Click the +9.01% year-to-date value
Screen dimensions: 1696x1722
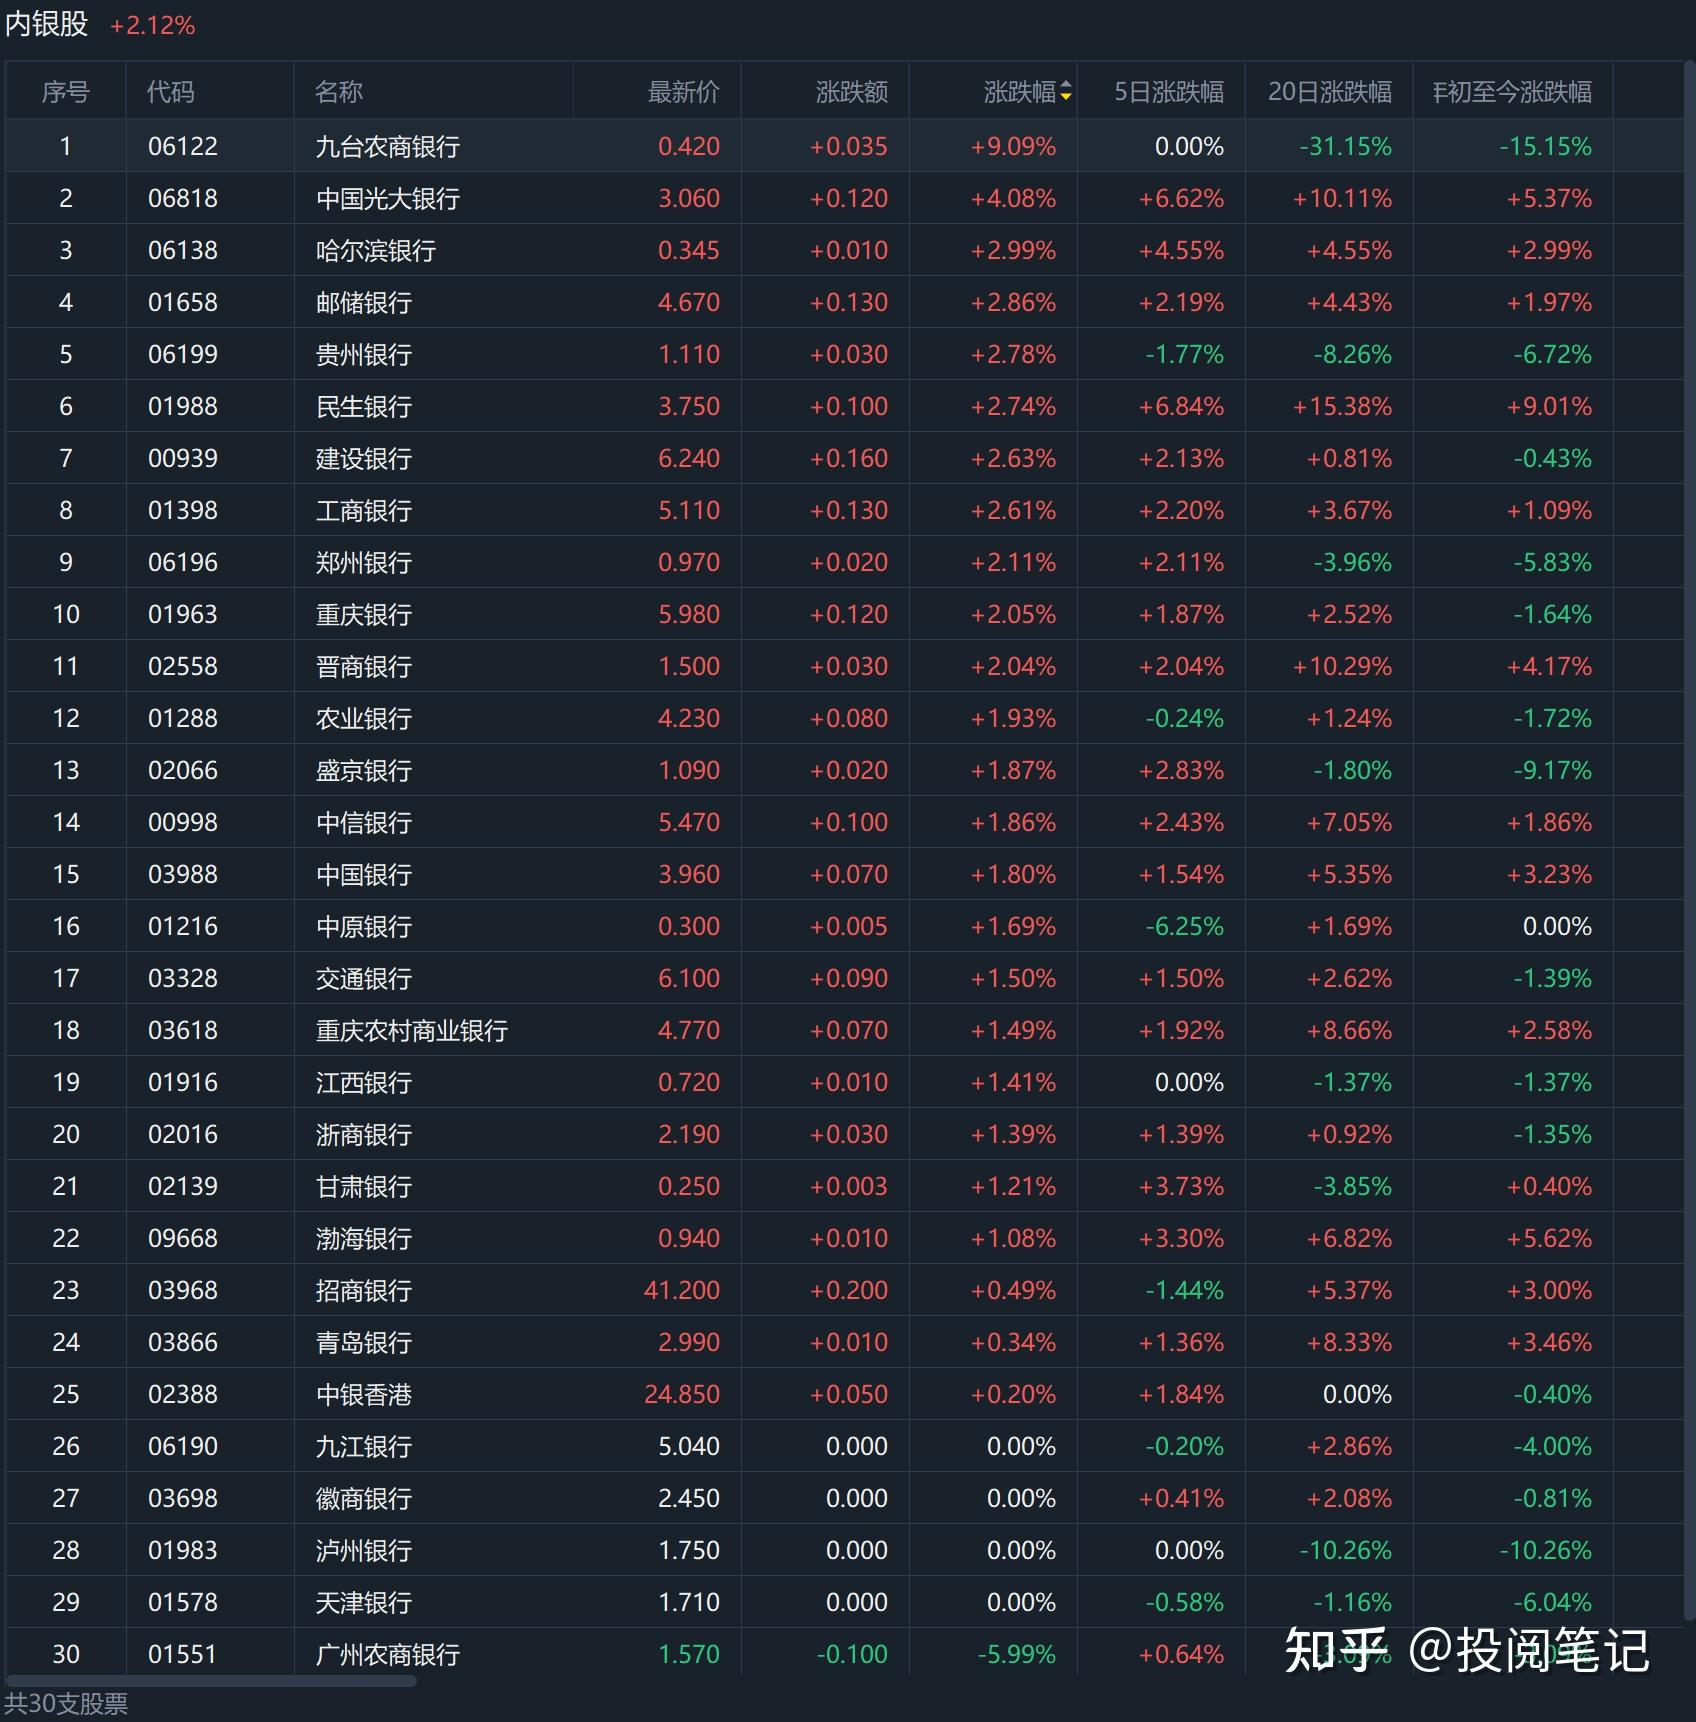1549,406
